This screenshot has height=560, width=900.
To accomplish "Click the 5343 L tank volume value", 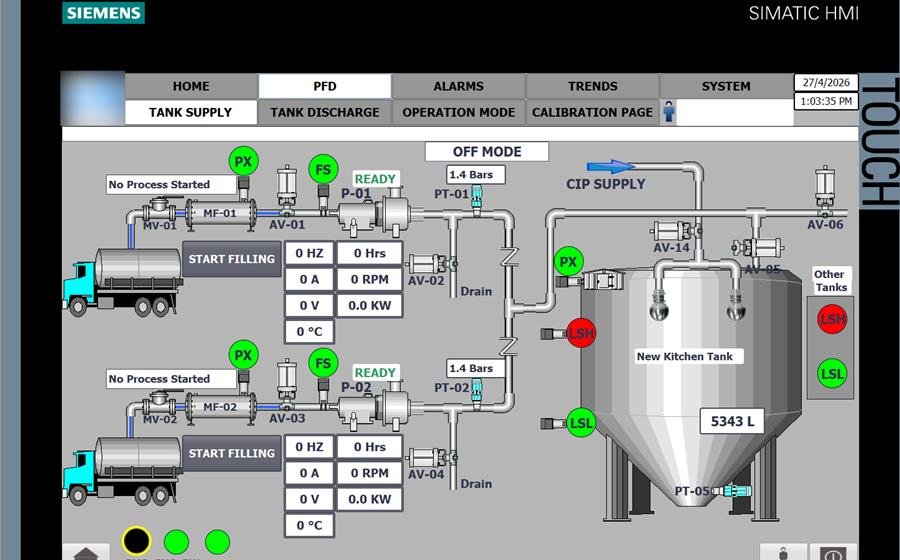I will tap(732, 422).
